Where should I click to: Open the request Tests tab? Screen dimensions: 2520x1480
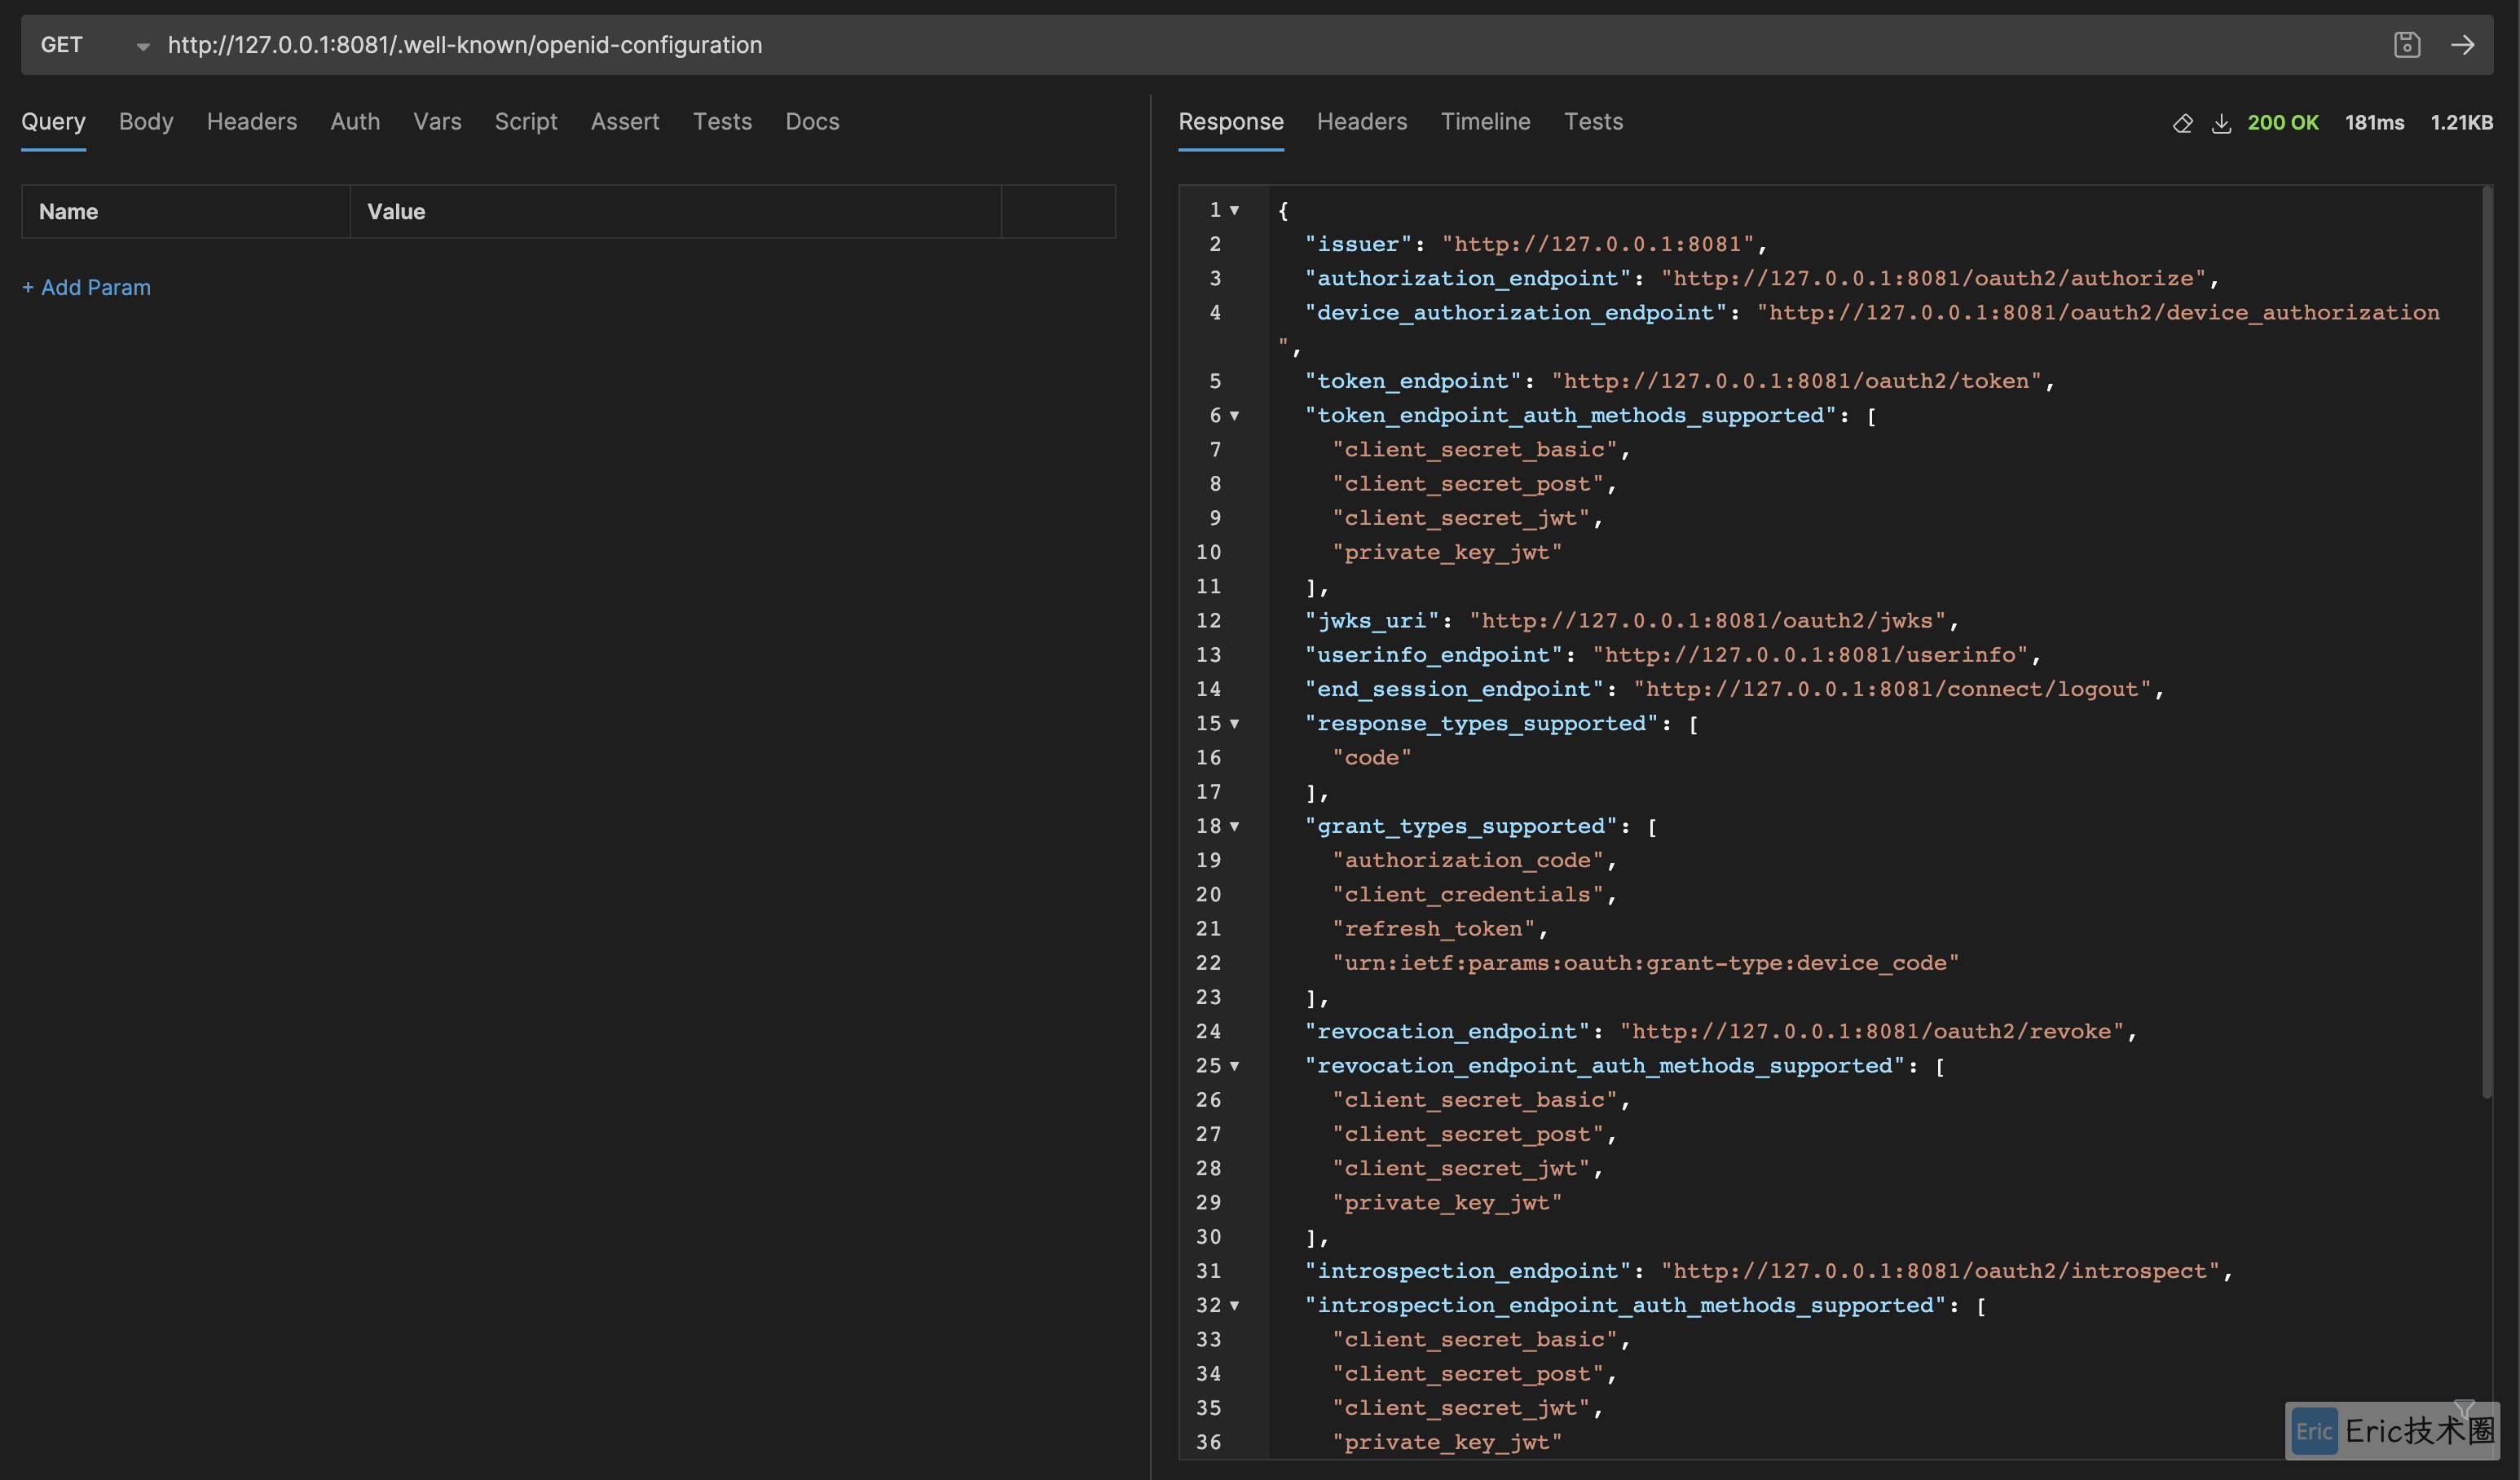[x=722, y=122]
